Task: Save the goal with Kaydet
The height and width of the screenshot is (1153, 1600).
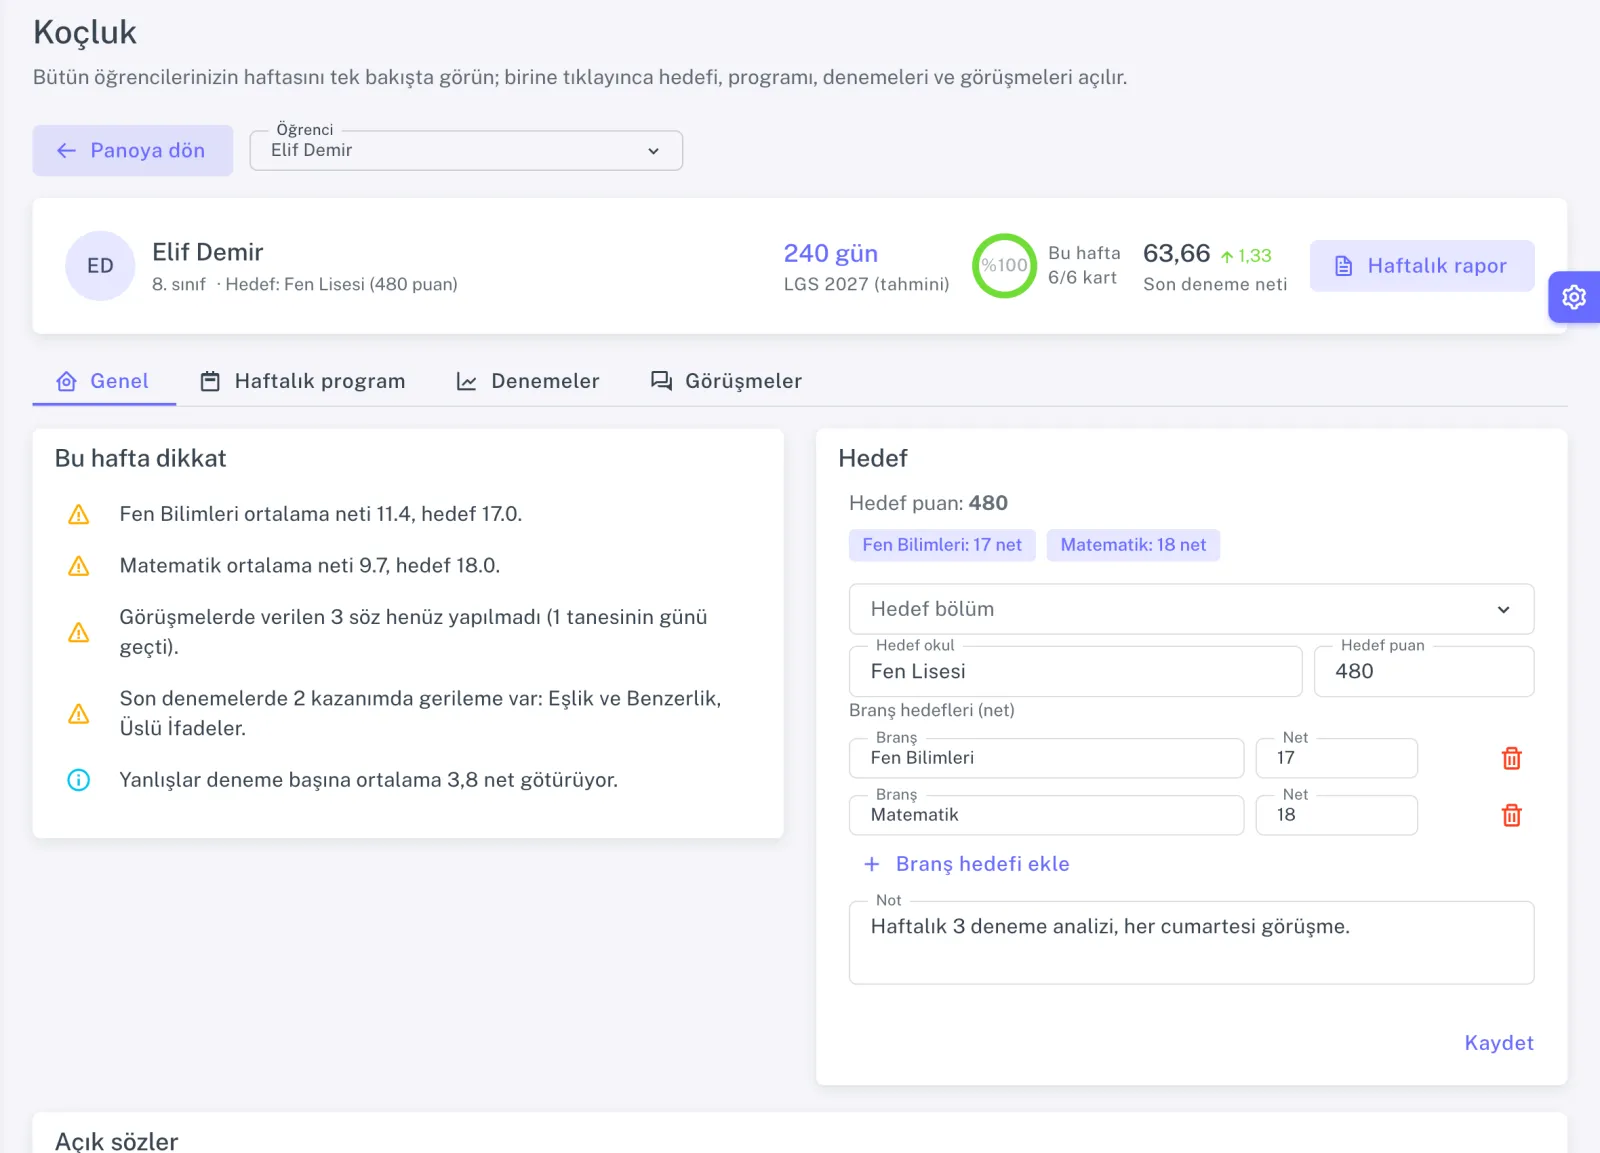Action: pos(1498,1043)
